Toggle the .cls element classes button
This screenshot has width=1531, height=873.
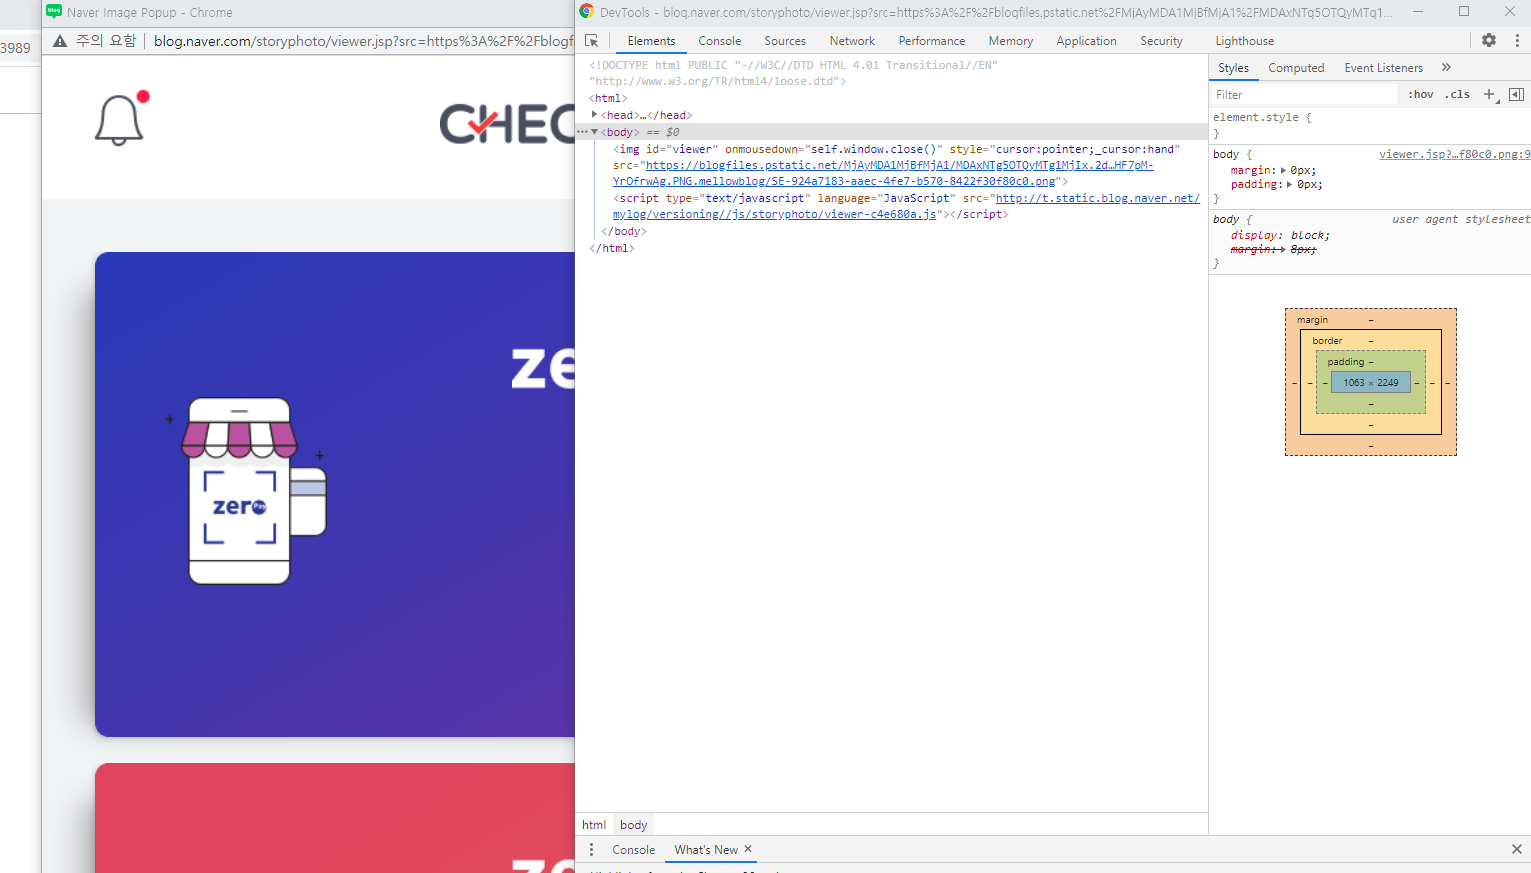[1457, 94]
